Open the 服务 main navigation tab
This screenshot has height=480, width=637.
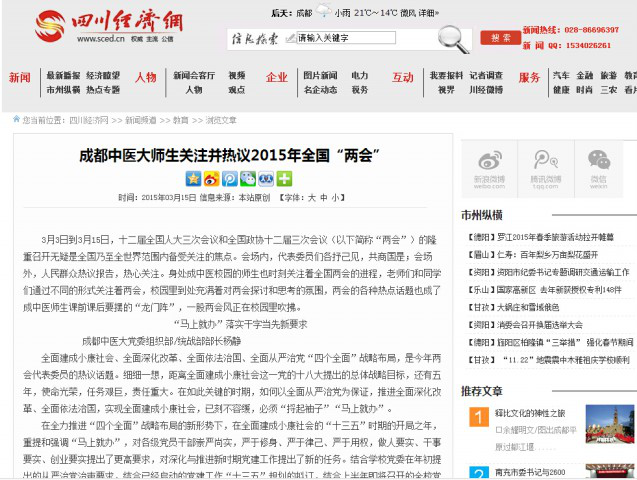[529, 78]
